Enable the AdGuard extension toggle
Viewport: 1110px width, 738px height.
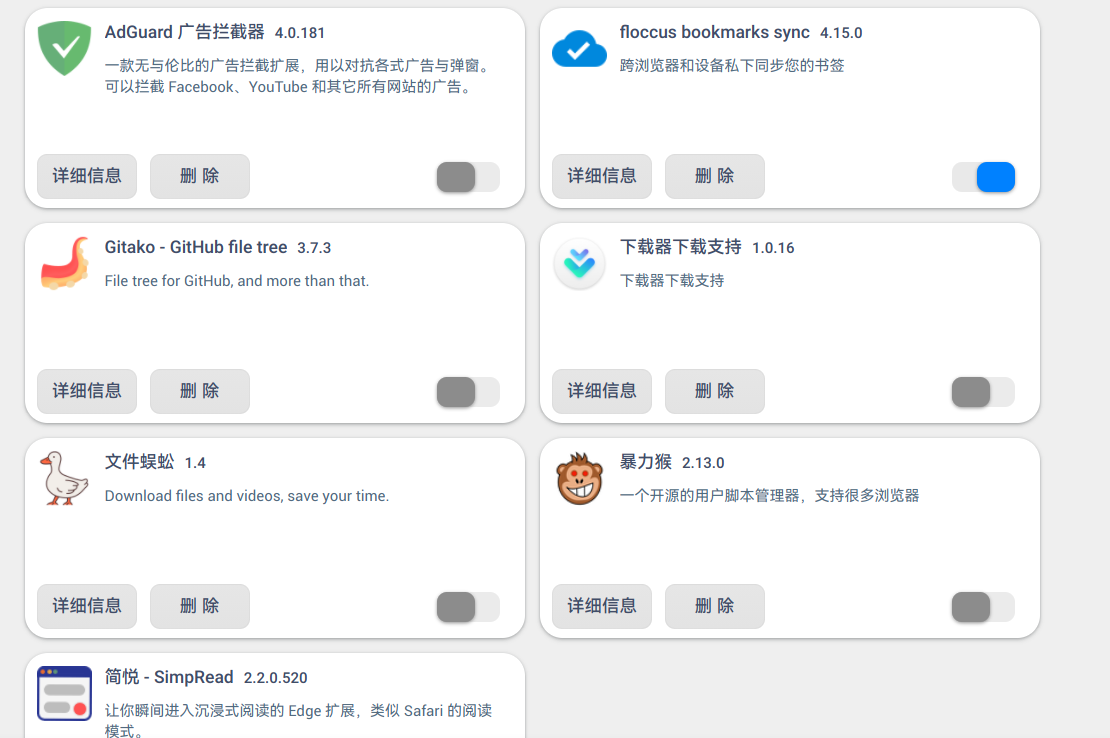click(x=468, y=177)
